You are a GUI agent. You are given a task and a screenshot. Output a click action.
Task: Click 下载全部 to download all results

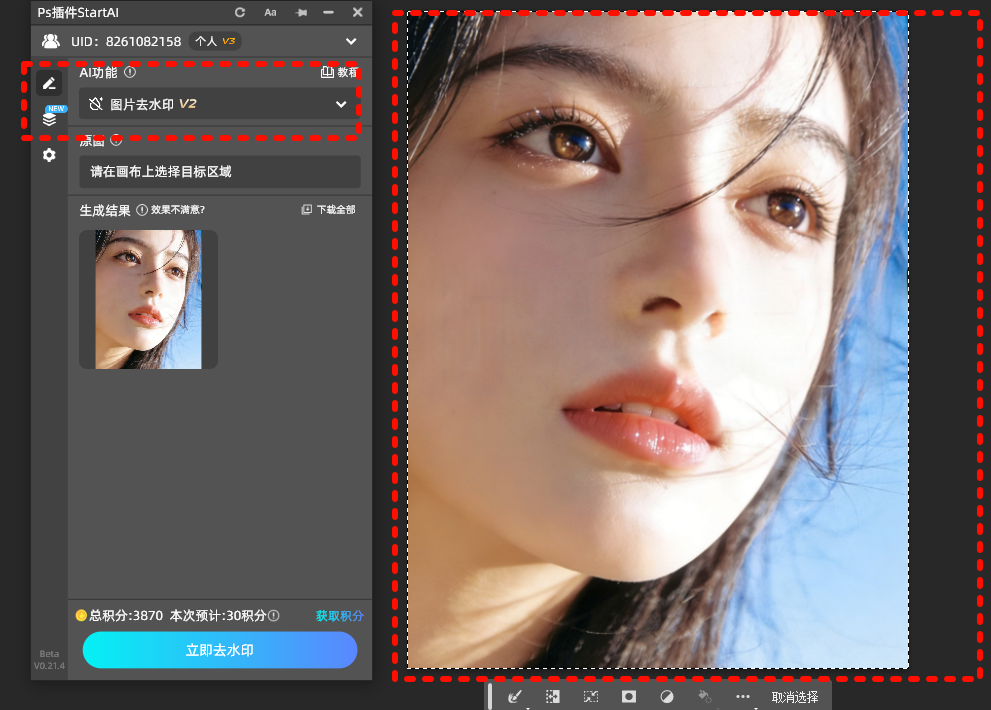(328, 210)
